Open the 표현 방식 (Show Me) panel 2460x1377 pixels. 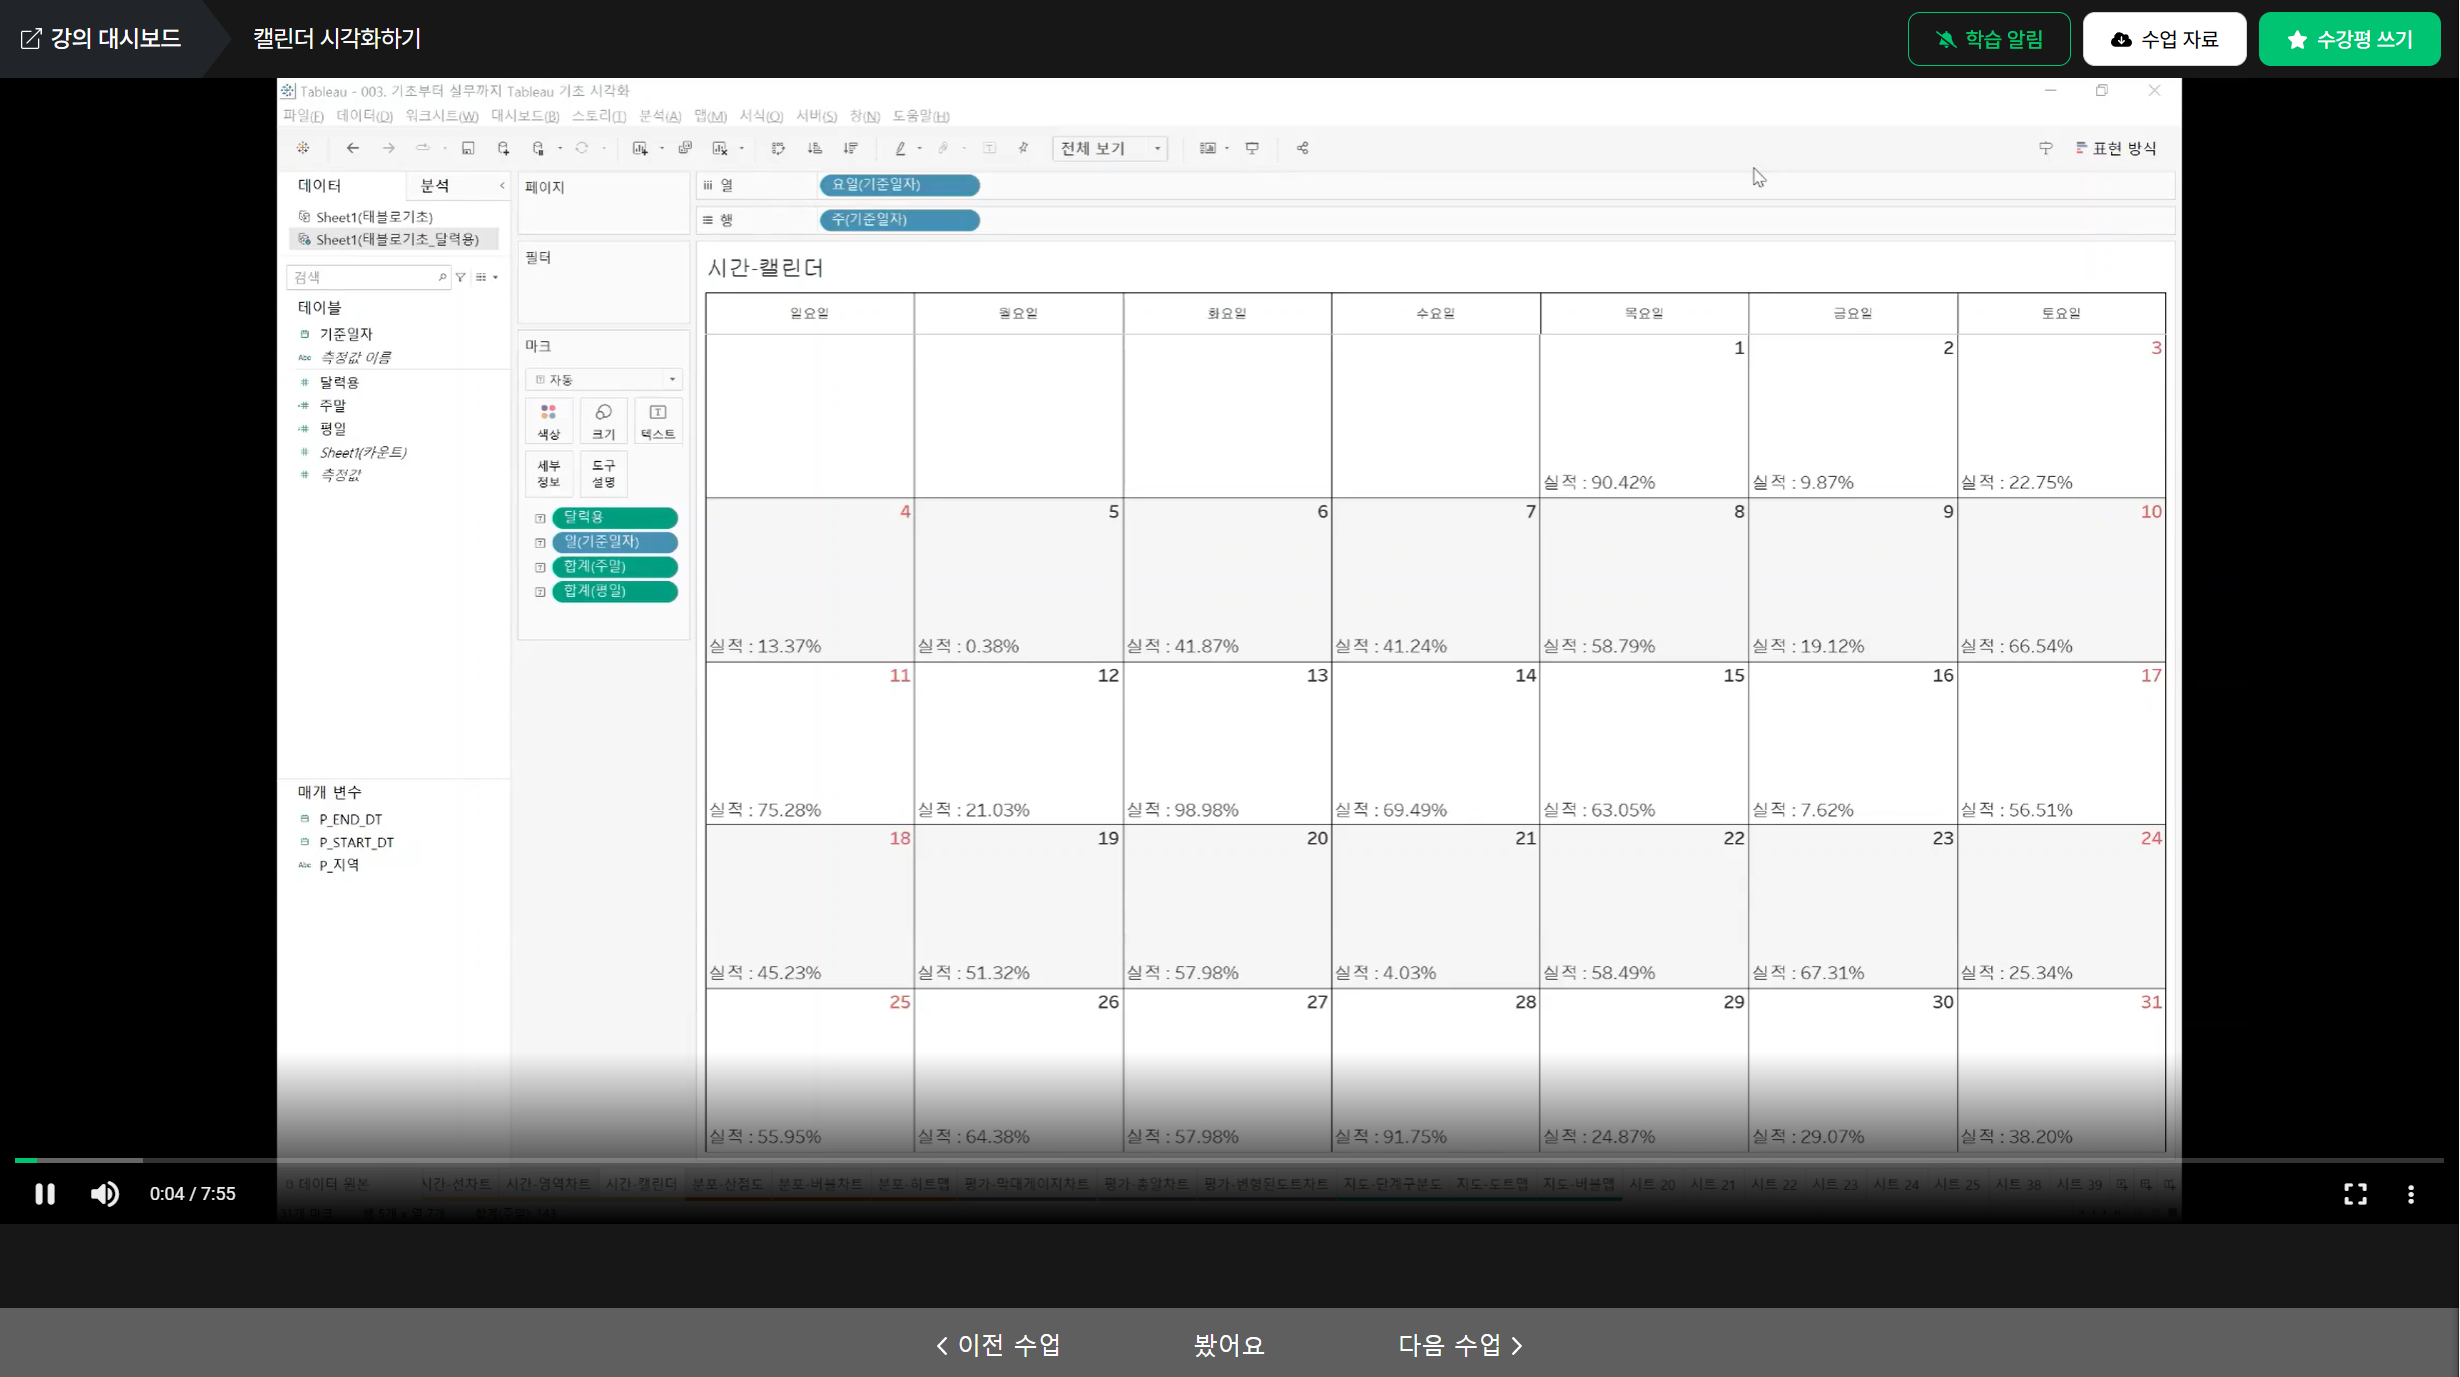[x=2116, y=148]
